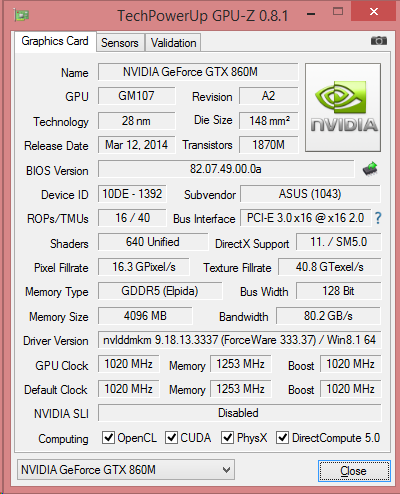Click the Die Size value 148 mm²
This screenshot has height=494, width=400.
point(268,121)
